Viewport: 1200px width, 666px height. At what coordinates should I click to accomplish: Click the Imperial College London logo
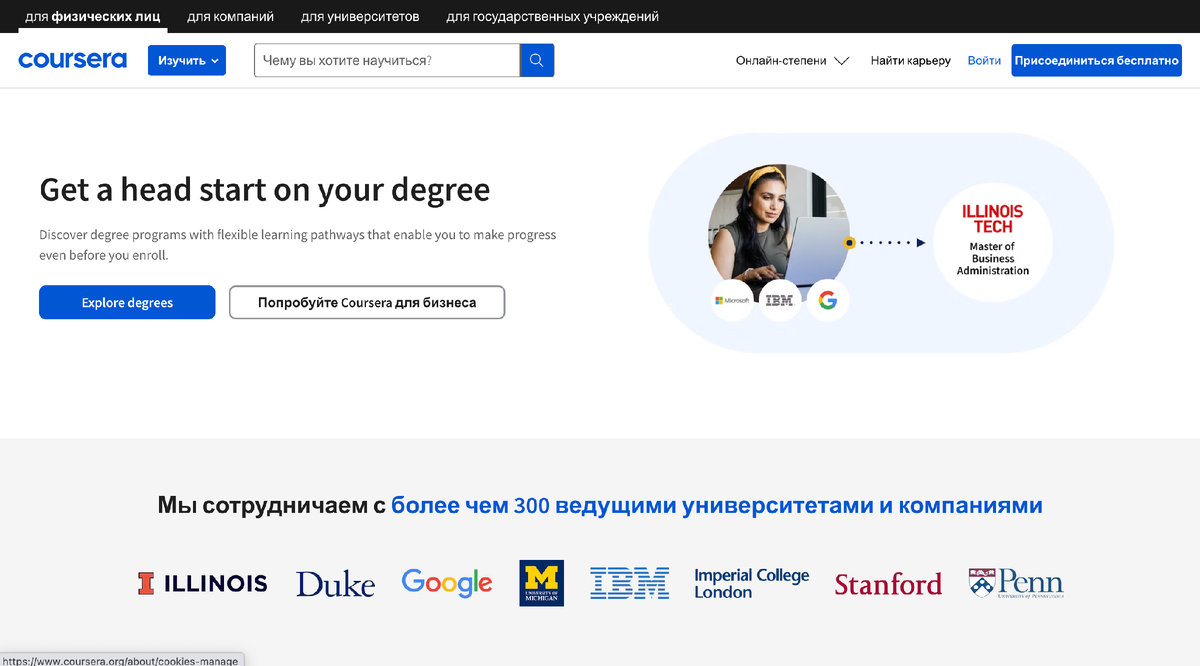[x=752, y=583]
